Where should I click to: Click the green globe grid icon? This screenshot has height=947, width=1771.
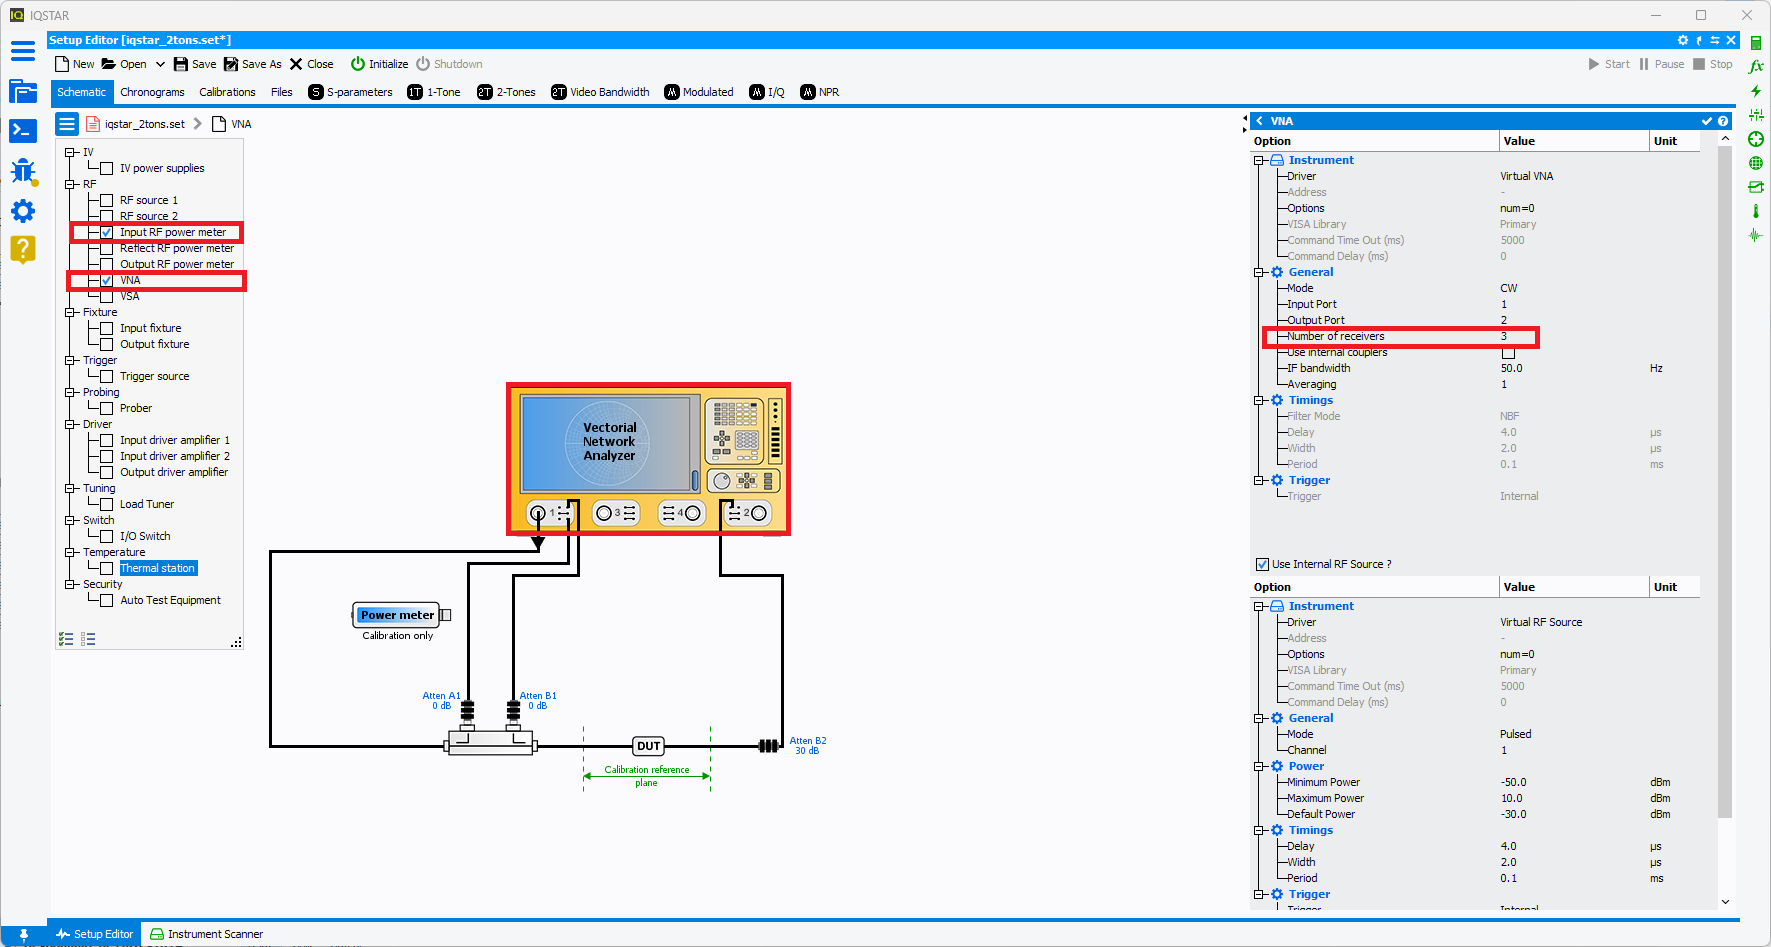click(x=1755, y=163)
